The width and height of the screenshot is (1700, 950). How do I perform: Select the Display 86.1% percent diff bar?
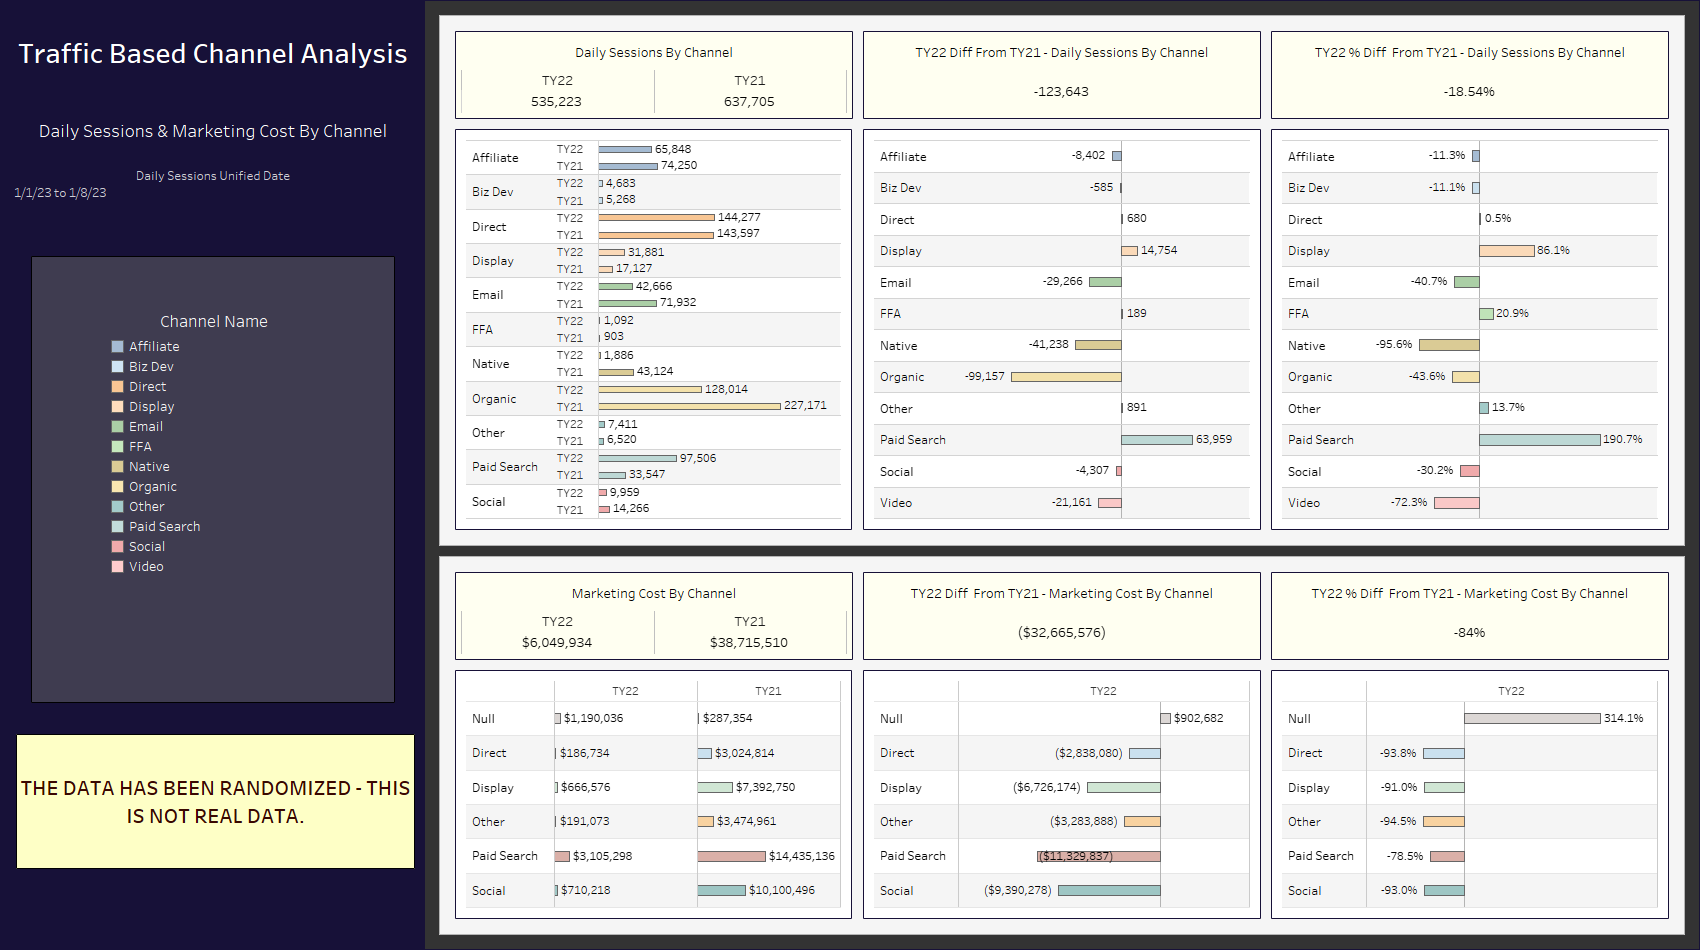pyautogui.click(x=1506, y=251)
